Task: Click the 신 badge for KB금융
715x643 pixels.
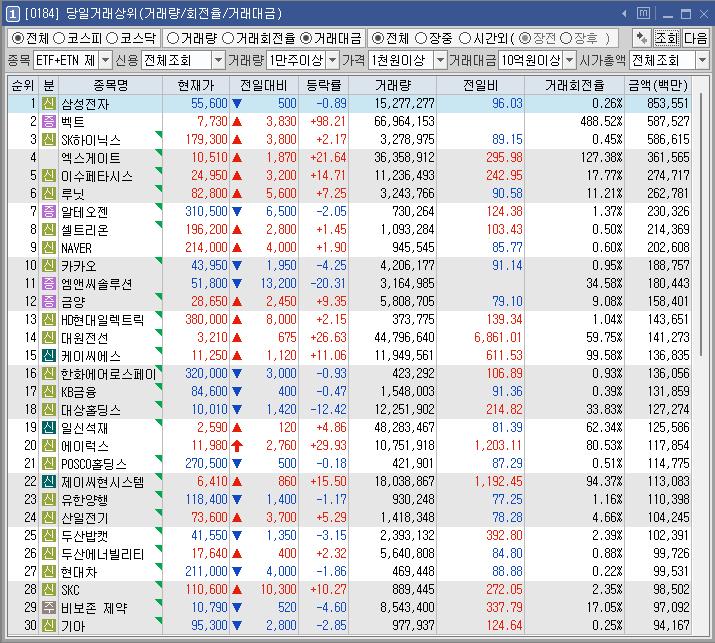Action: 49,392
